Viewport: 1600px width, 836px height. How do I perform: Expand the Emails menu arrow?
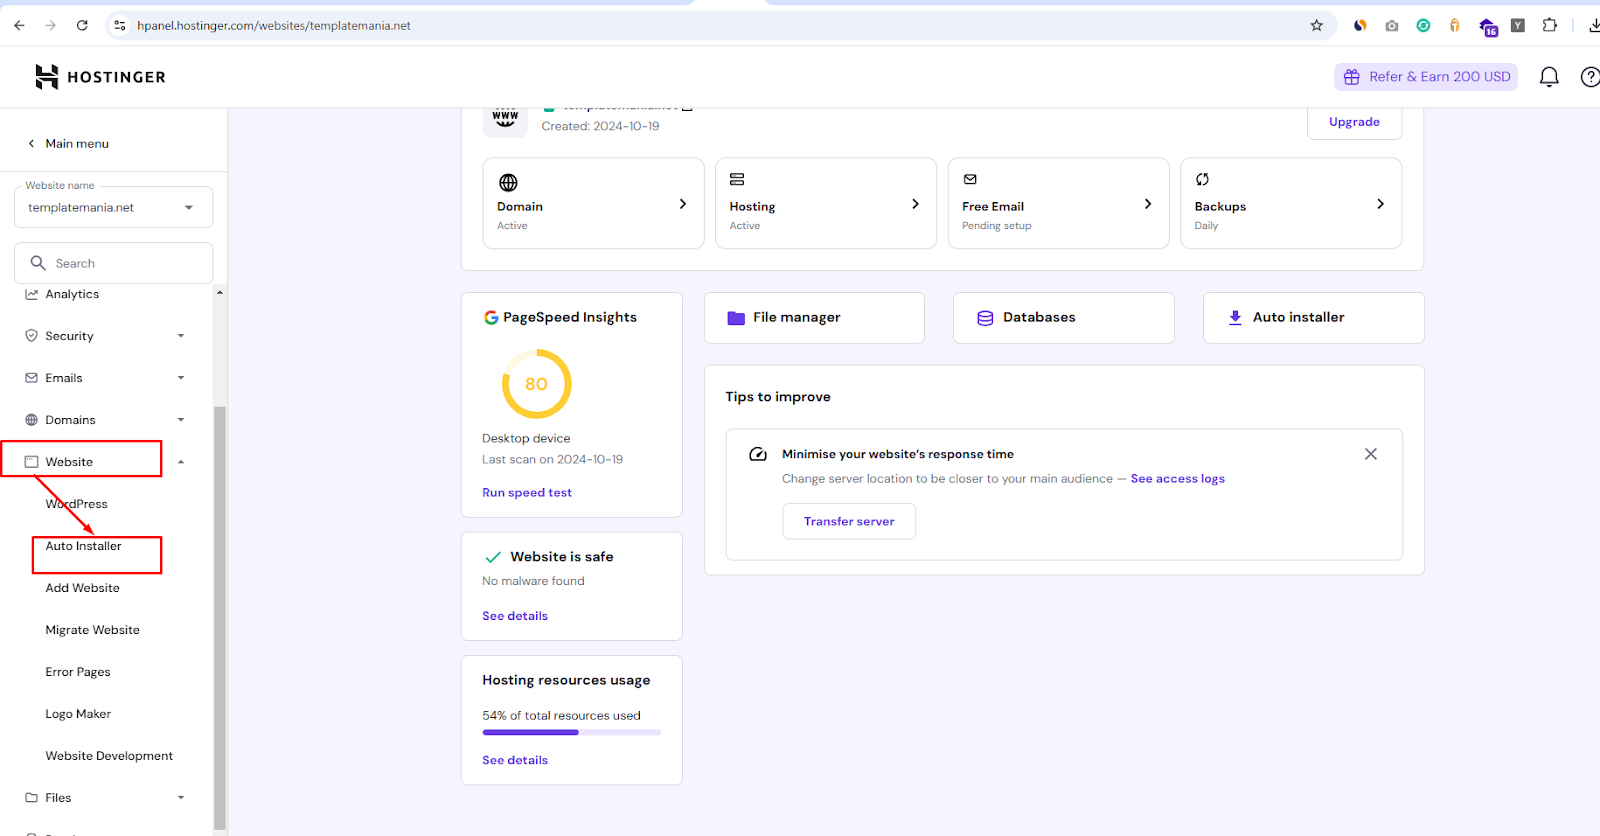pos(181,378)
